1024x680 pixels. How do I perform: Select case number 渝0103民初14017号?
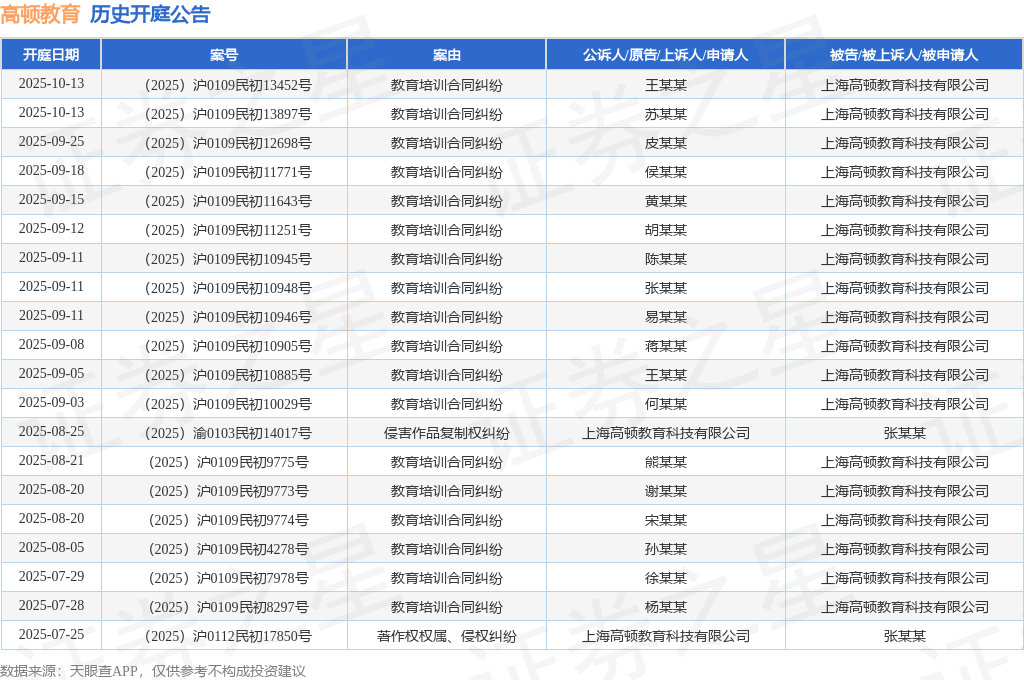pos(228,433)
